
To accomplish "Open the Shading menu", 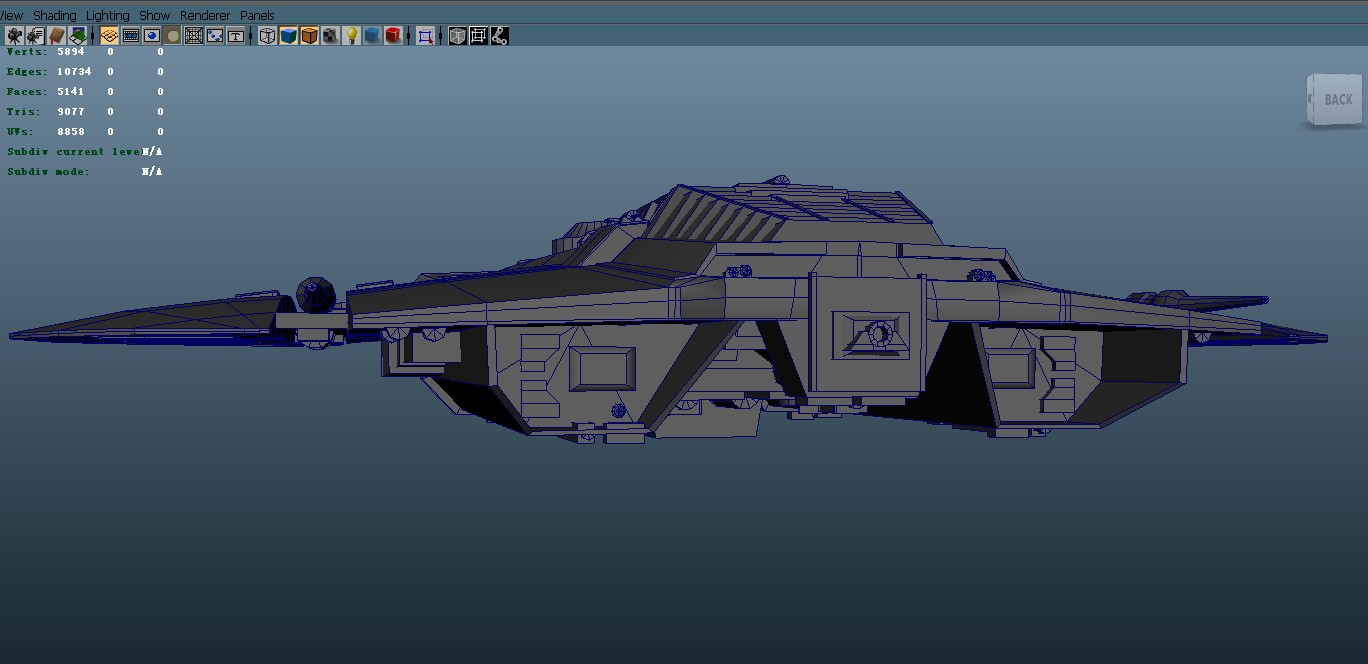I will click(x=54, y=15).
